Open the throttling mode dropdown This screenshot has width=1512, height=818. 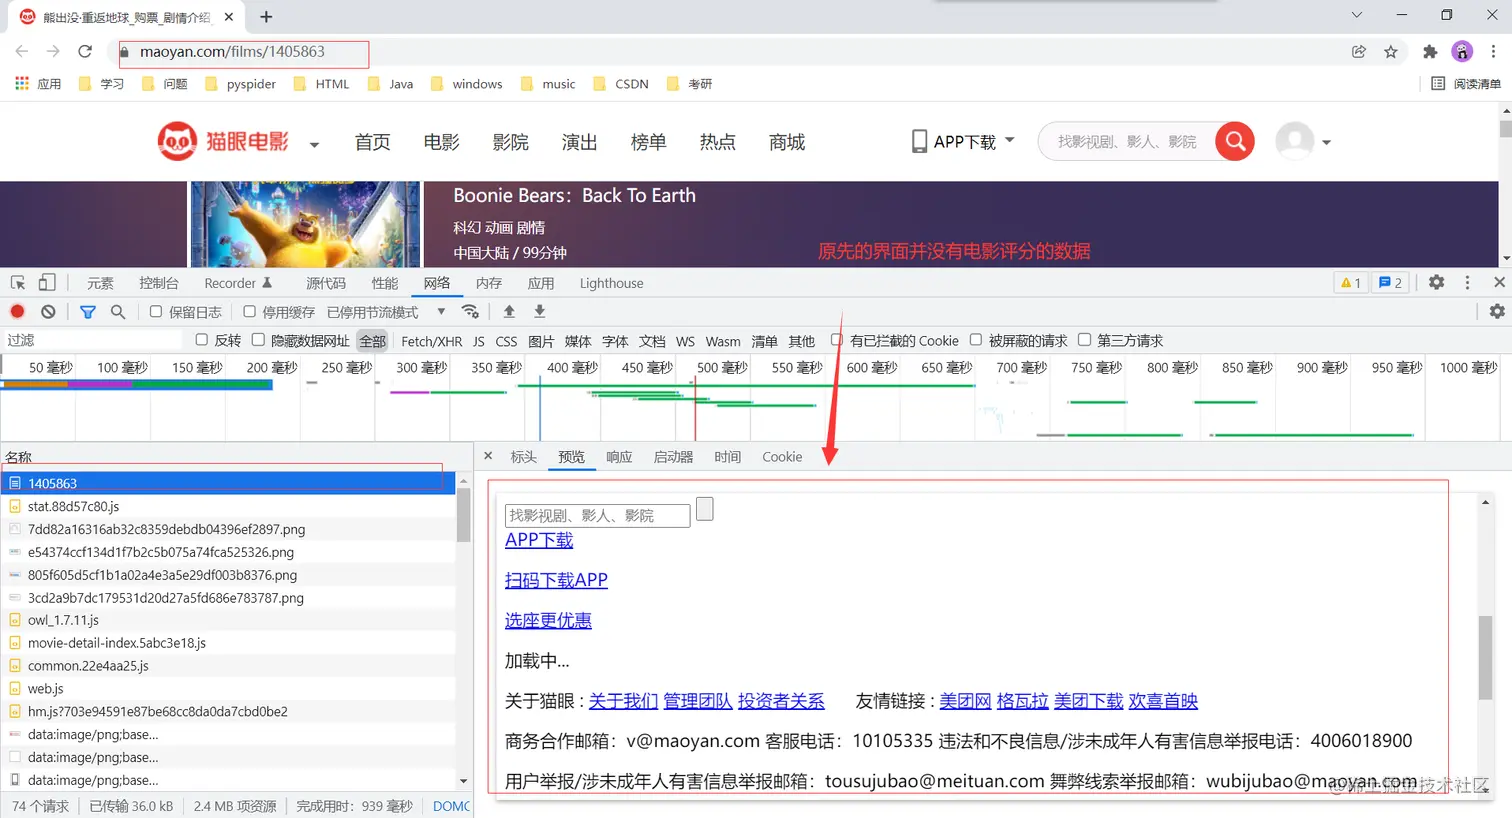[x=386, y=312]
